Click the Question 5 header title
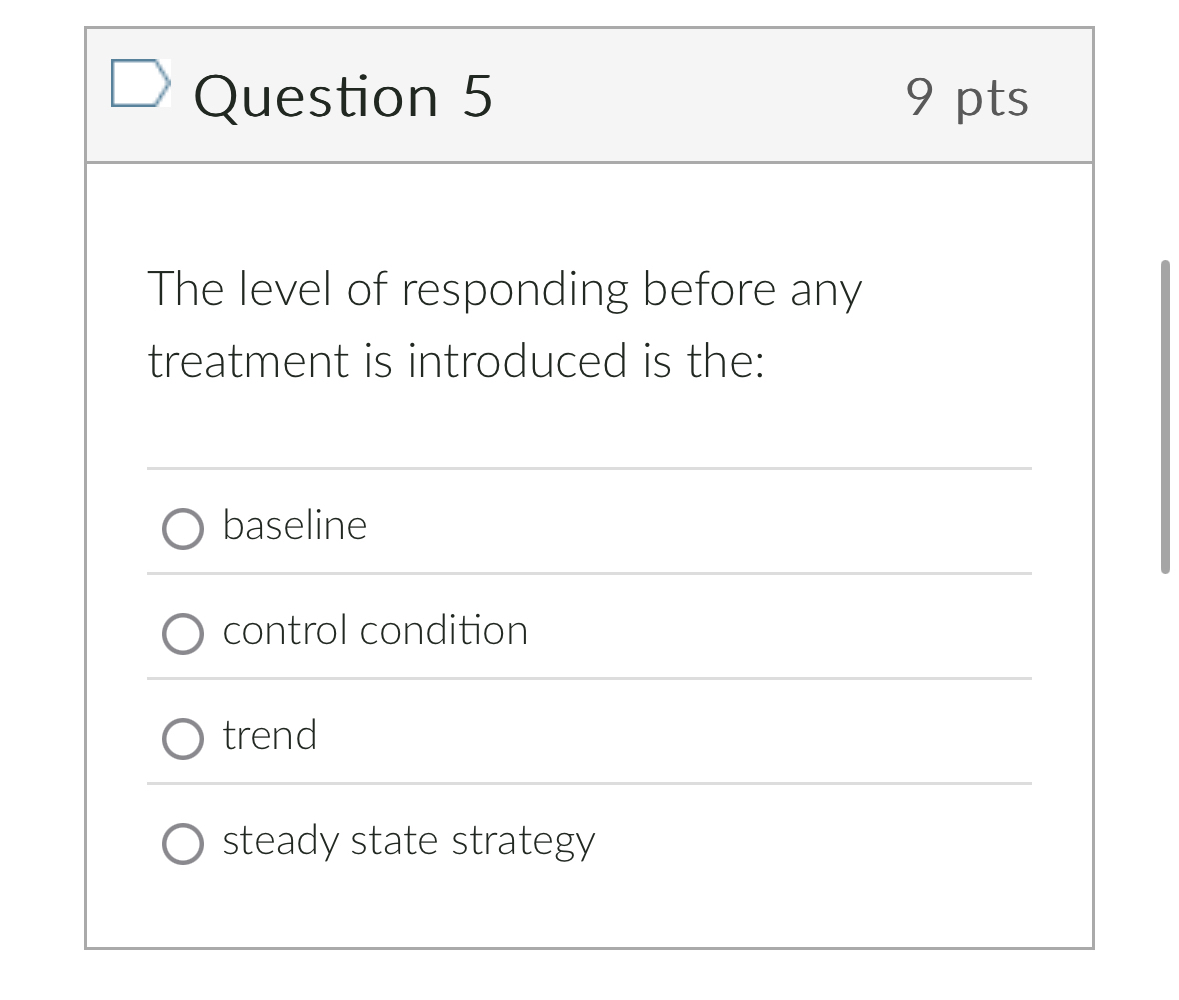The height and width of the screenshot is (1000, 1179). [342, 96]
